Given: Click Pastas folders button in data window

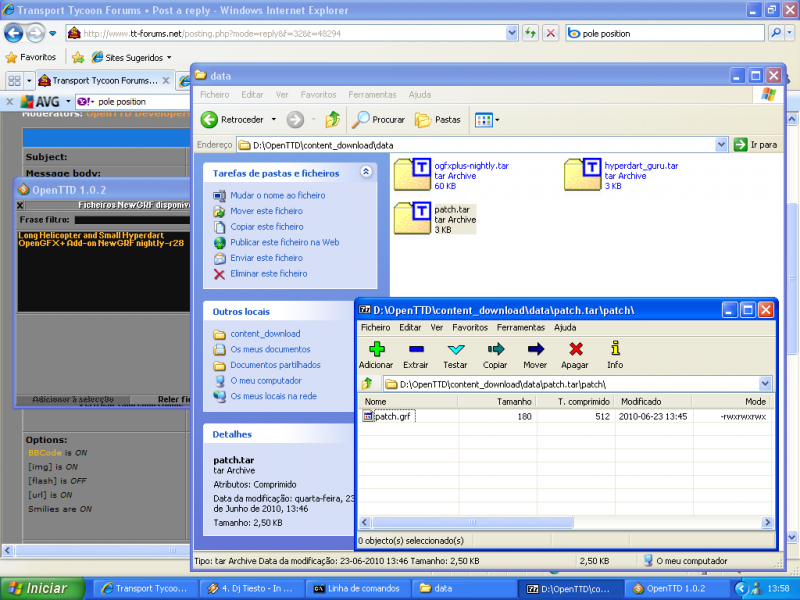Looking at the screenshot, I should click(x=438, y=120).
